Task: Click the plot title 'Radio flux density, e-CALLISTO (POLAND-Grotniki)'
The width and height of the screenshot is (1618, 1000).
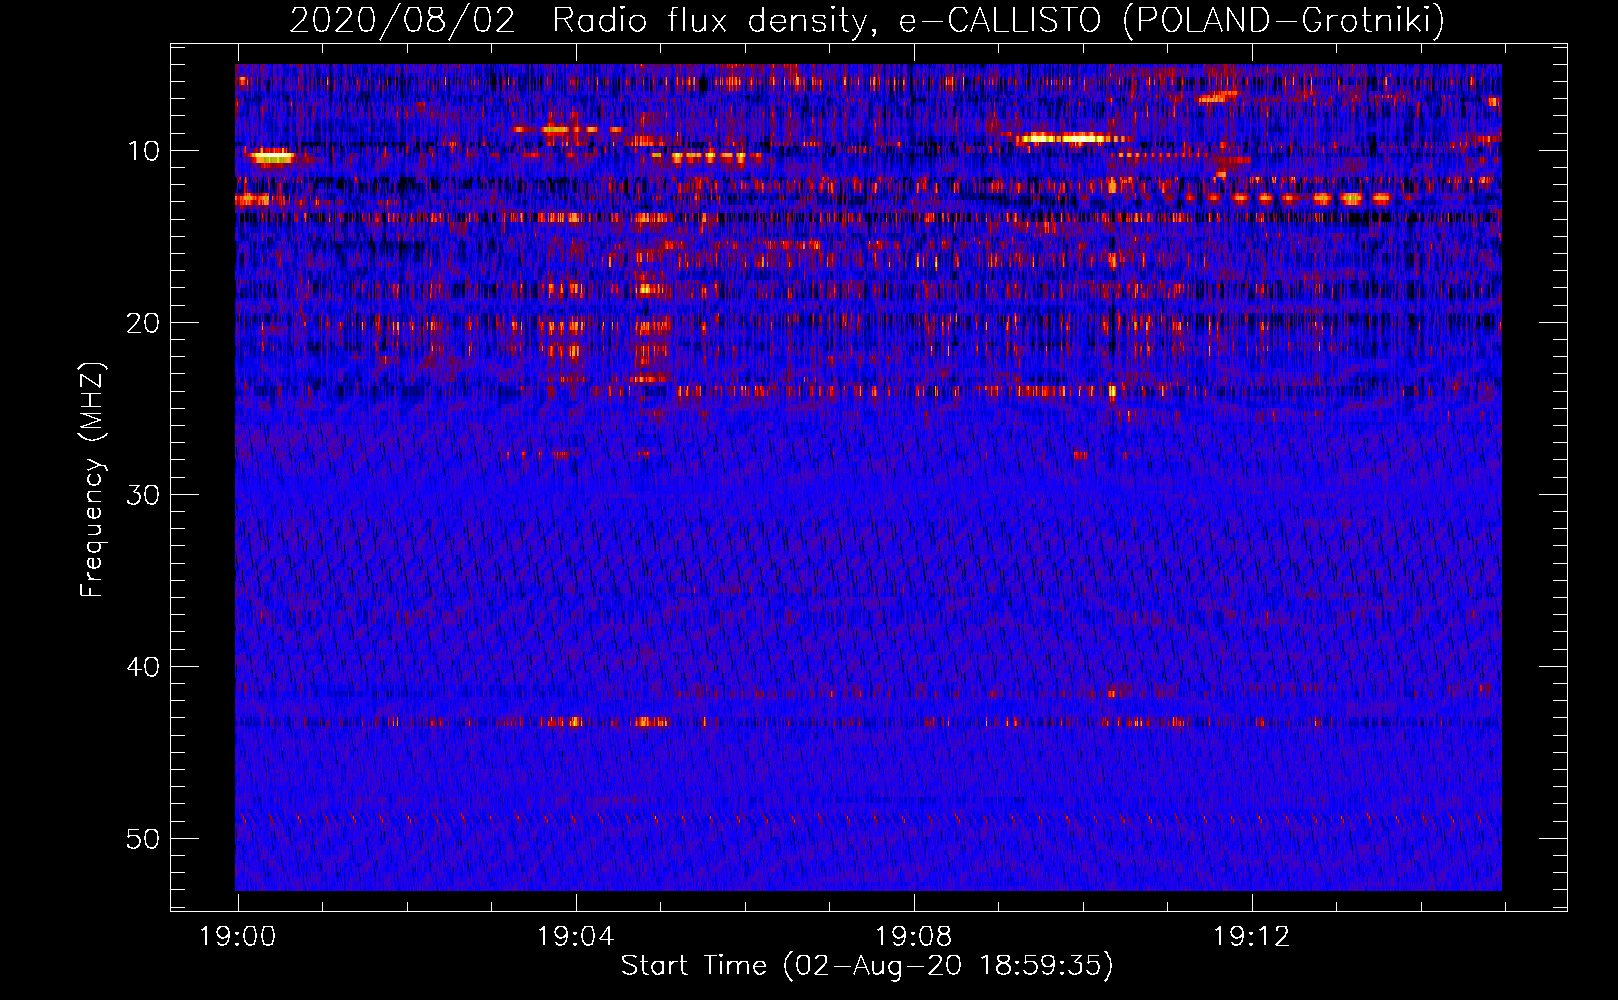Action: point(998,20)
